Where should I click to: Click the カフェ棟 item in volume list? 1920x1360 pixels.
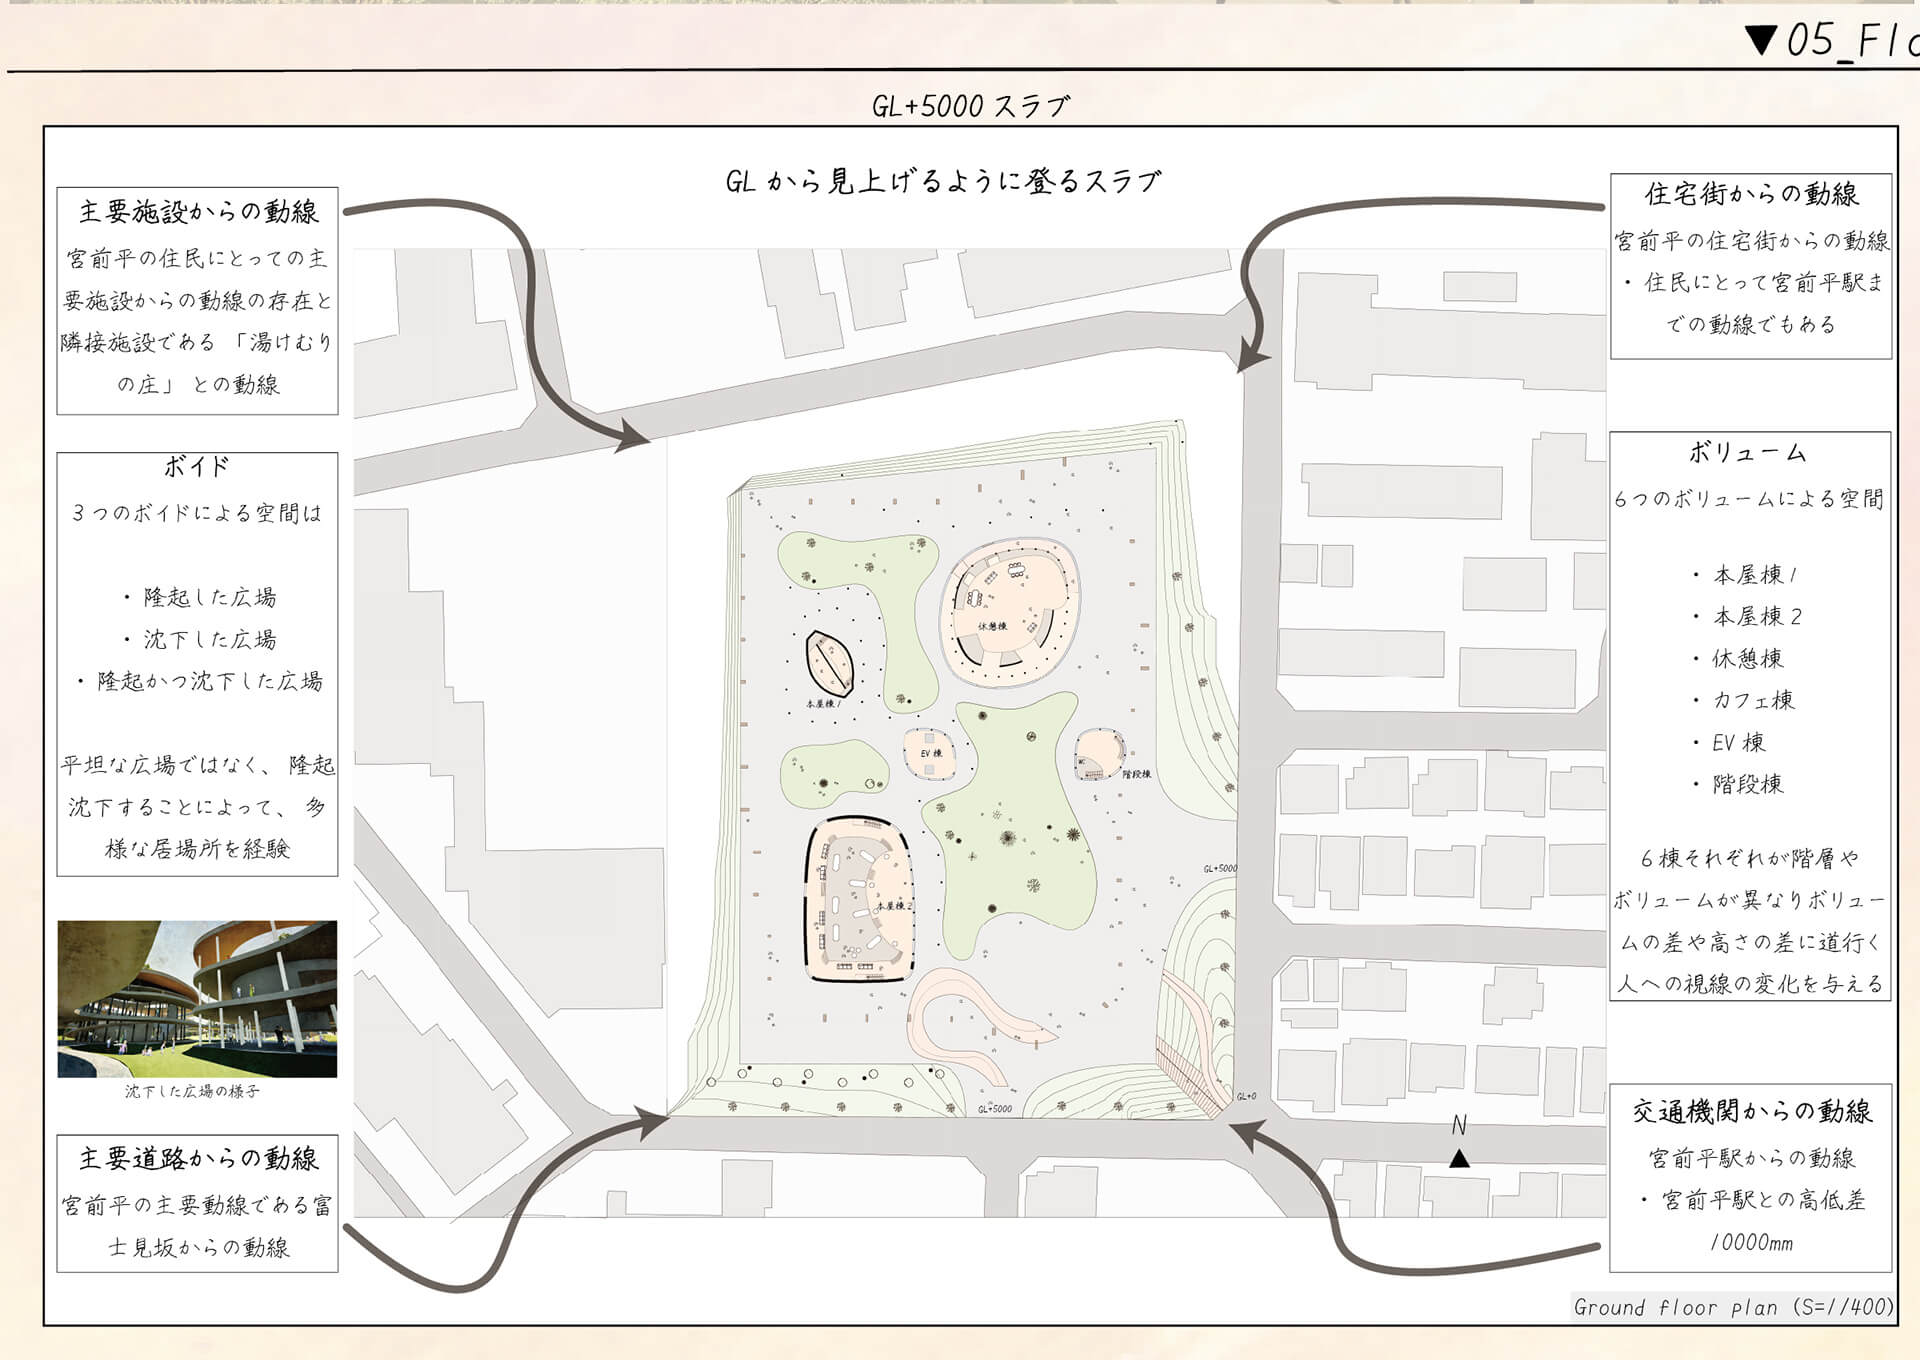point(1754,700)
